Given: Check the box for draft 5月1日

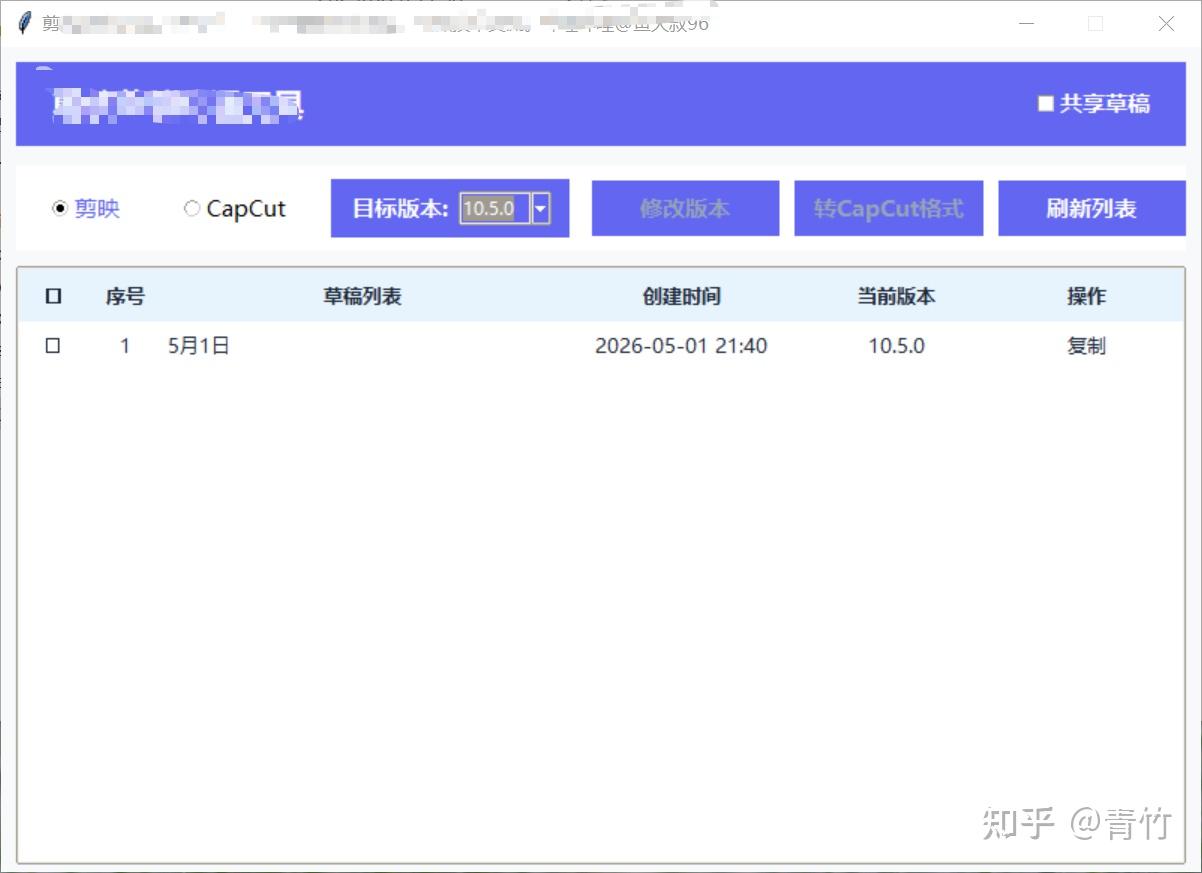Looking at the screenshot, I should pos(54,346).
